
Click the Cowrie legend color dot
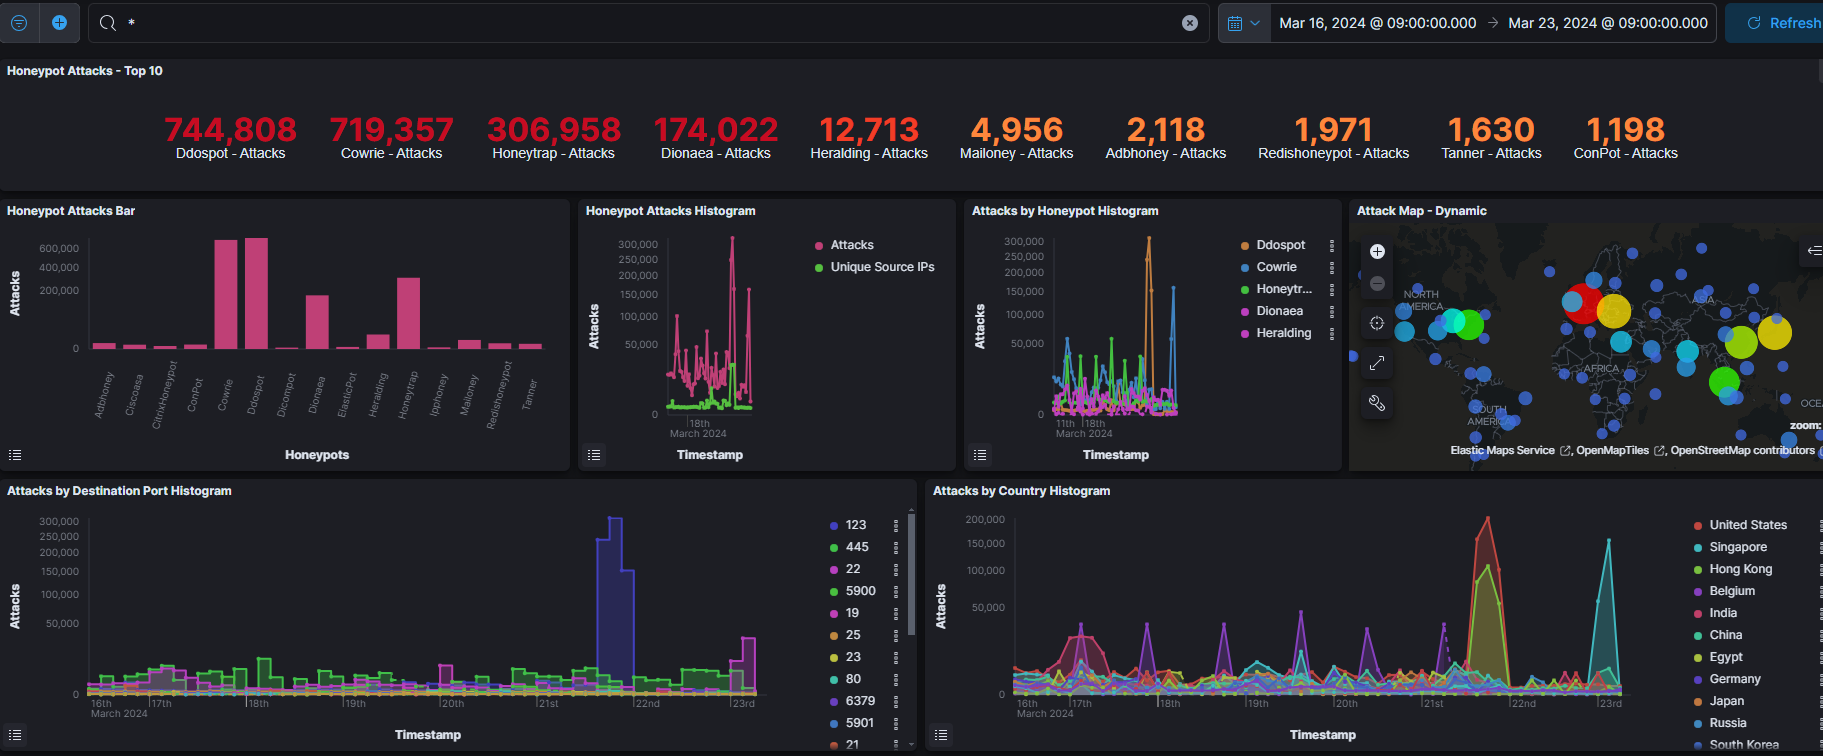pyautogui.click(x=1245, y=267)
